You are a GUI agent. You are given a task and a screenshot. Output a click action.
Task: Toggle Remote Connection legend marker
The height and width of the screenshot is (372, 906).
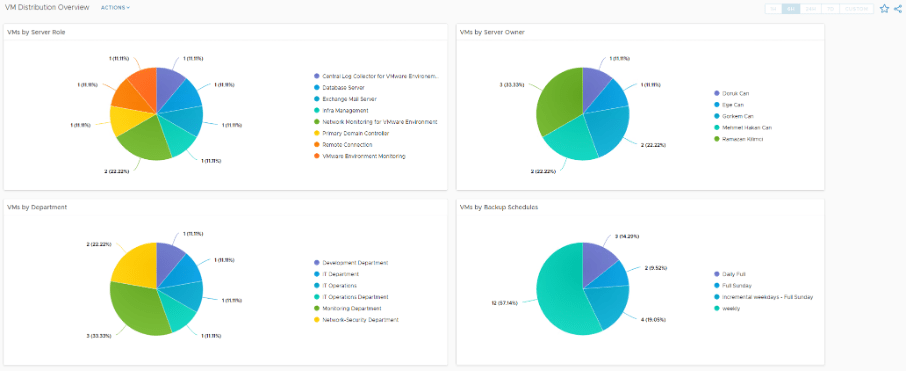pos(317,144)
